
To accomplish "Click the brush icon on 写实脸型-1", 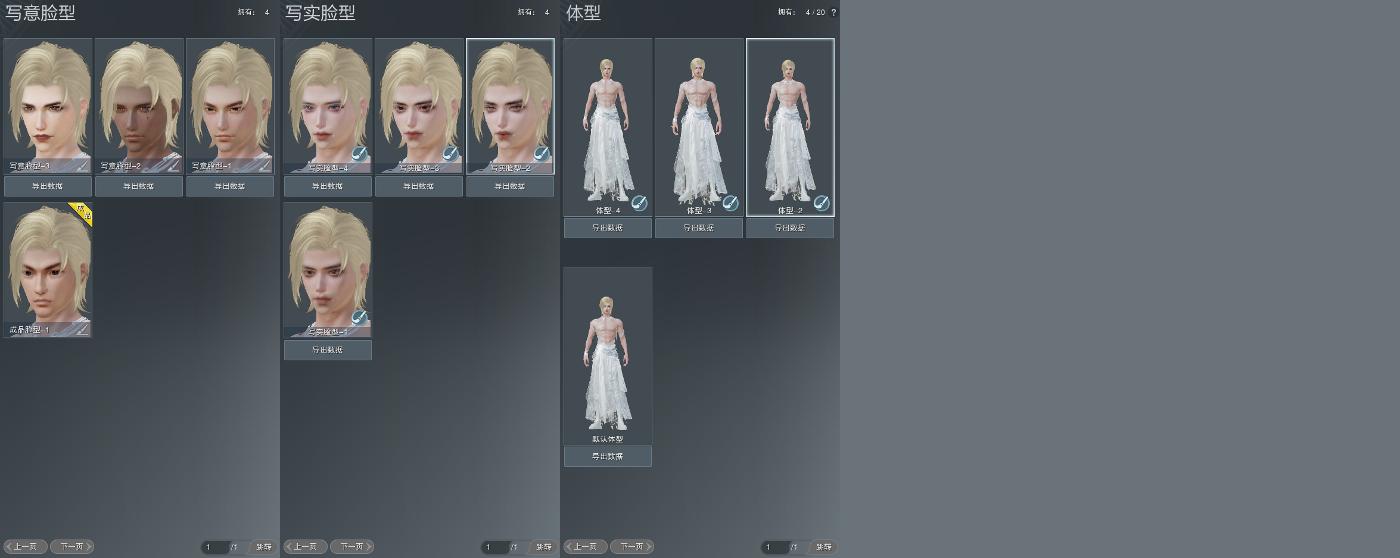I will pos(359,318).
